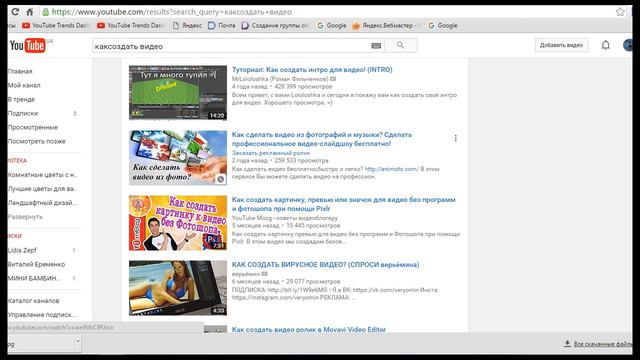Click the browser home icon
The image size is (640, 360).
(30, 12)
